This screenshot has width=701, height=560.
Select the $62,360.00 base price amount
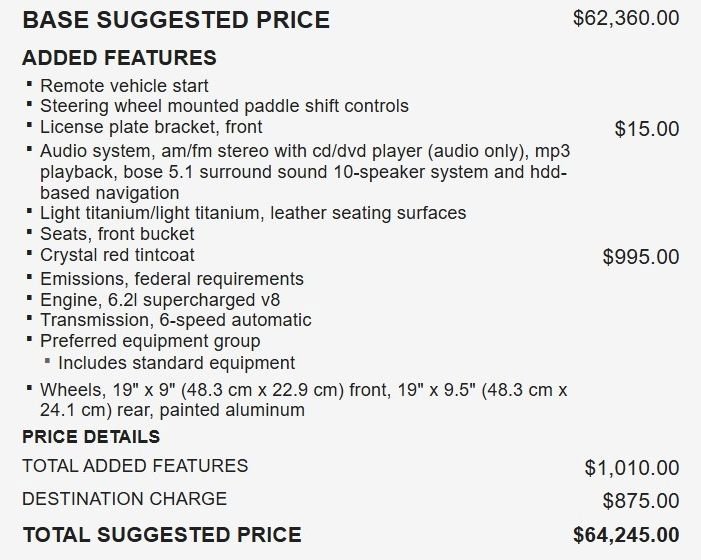point(626,18)
